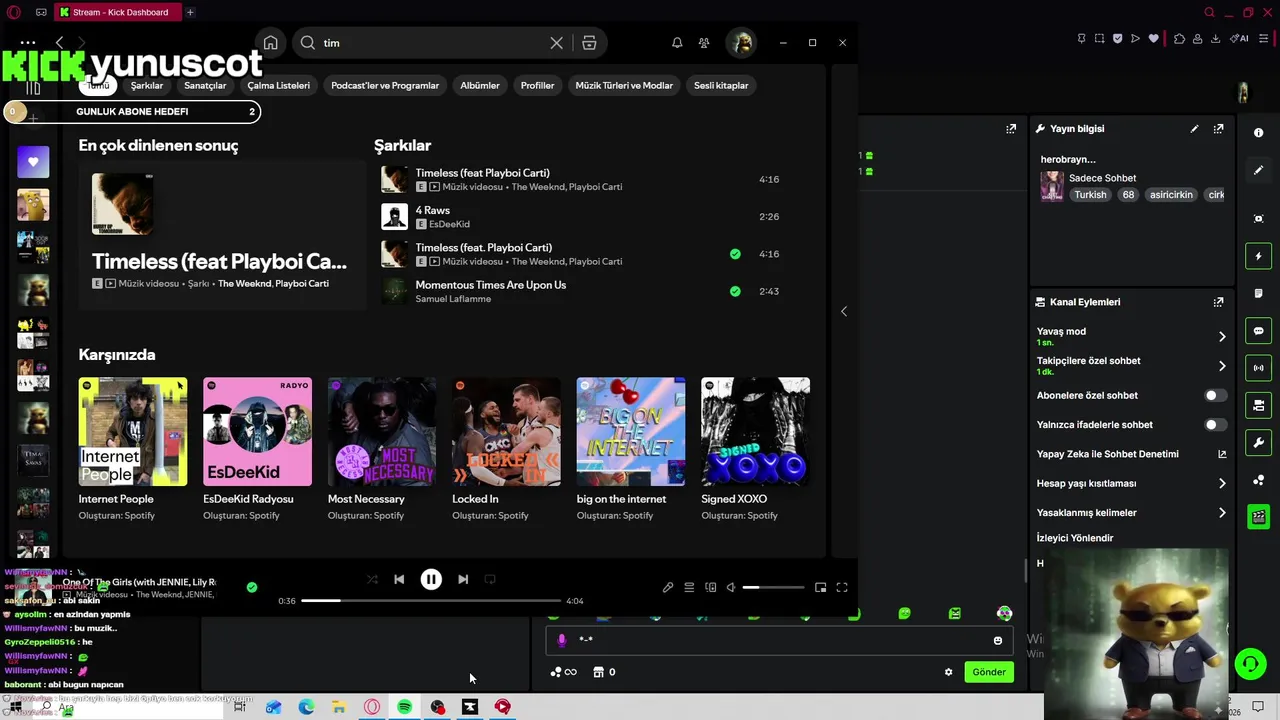Select the Profiller filter chip
Screen dimensions: 1280x720
pos(537,85)
